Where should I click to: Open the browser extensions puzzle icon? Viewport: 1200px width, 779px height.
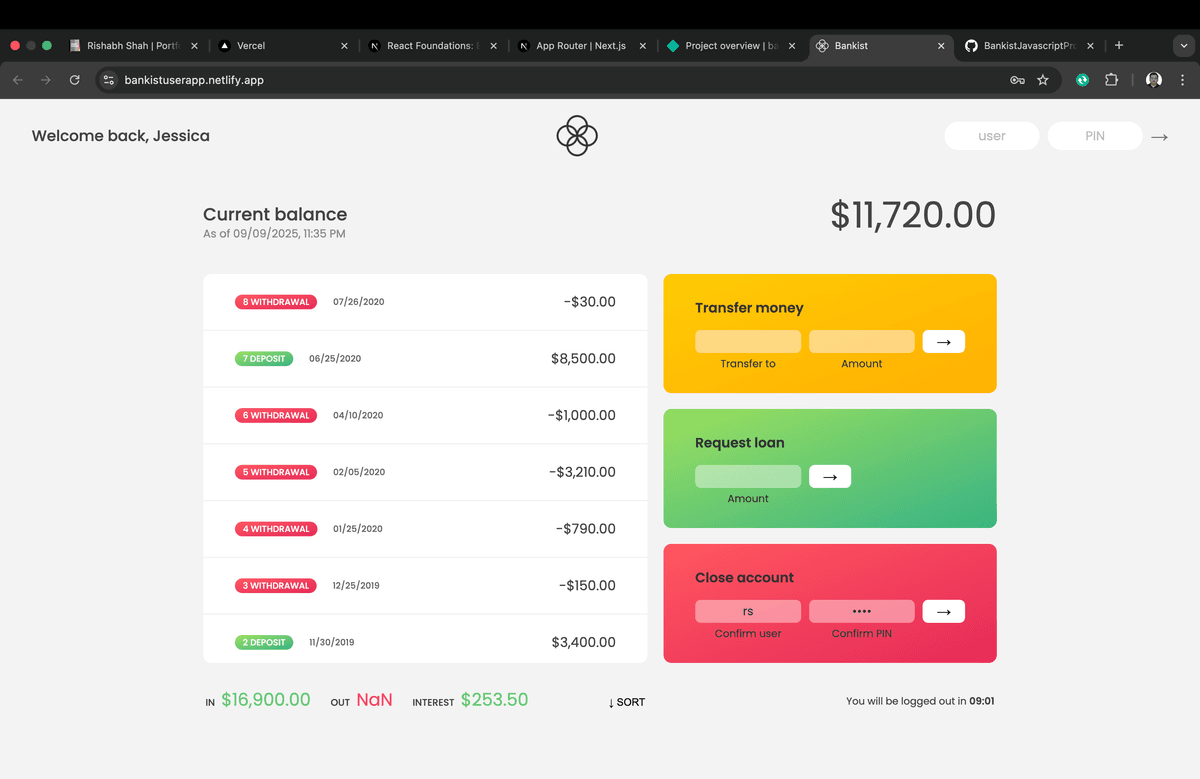point(1111,80)
